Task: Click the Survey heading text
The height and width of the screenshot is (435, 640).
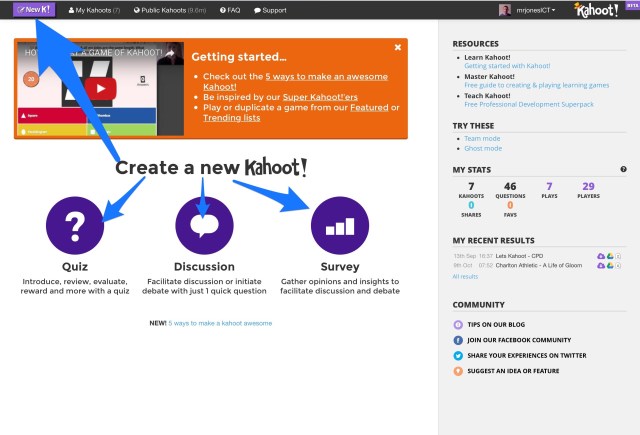Action: point(340,267)
